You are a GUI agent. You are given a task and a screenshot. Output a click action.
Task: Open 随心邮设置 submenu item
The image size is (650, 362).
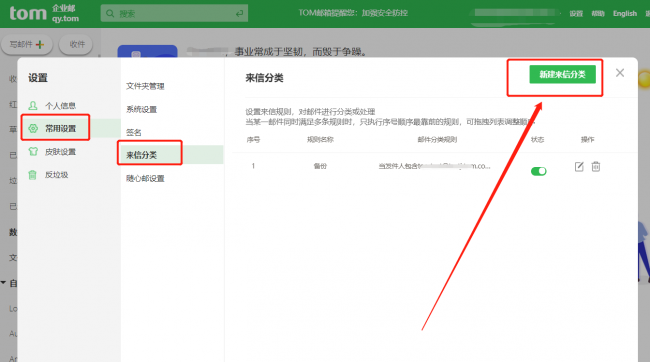pos(145,179)
